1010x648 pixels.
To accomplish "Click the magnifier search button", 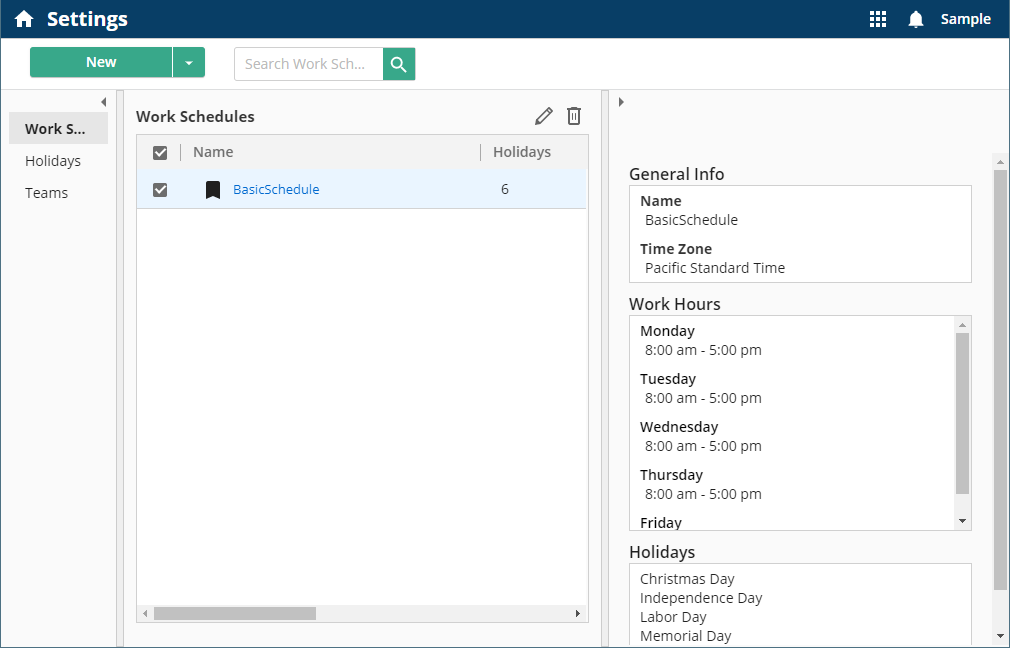I will coord(399,64).
